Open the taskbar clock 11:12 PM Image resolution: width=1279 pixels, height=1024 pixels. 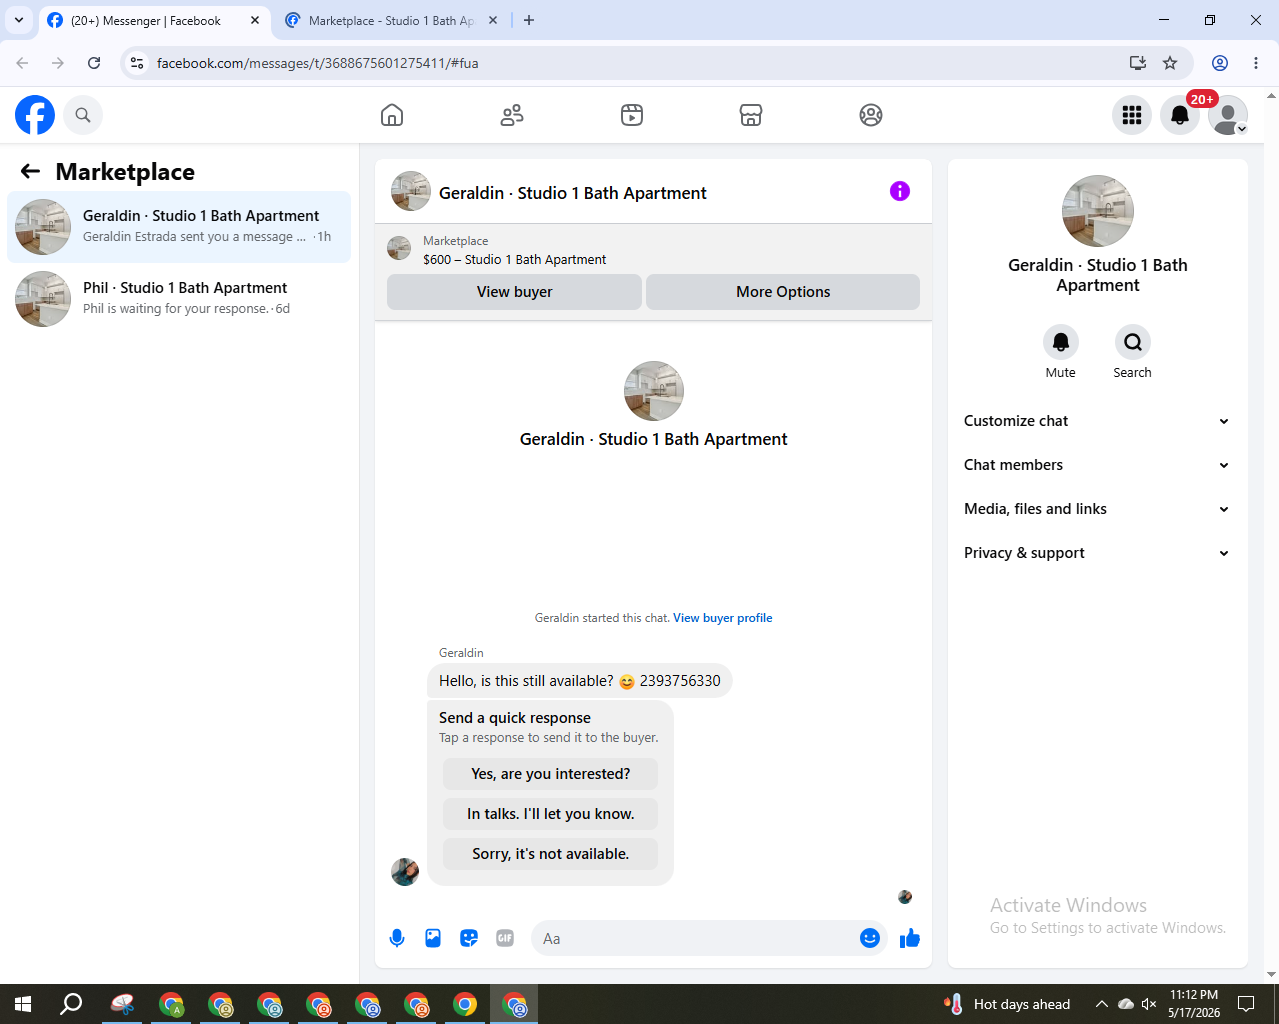1194,1004
